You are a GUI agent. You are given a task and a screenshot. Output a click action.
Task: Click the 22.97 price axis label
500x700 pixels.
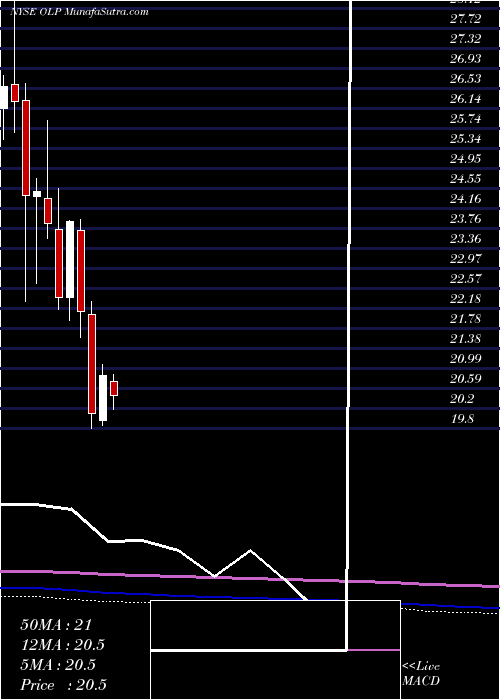[x=466, y=259]
